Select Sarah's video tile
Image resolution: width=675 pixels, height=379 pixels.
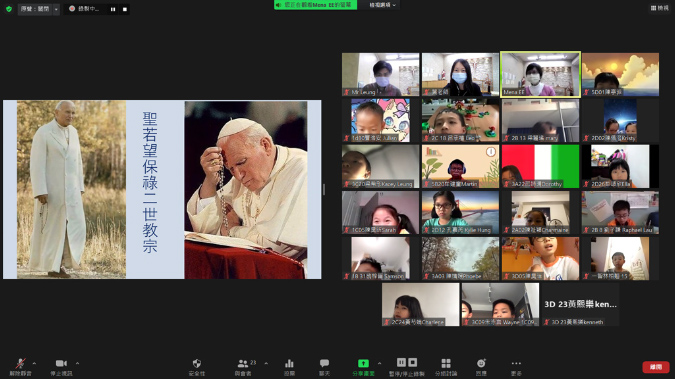pyautogui.click(x=381, y=212)
